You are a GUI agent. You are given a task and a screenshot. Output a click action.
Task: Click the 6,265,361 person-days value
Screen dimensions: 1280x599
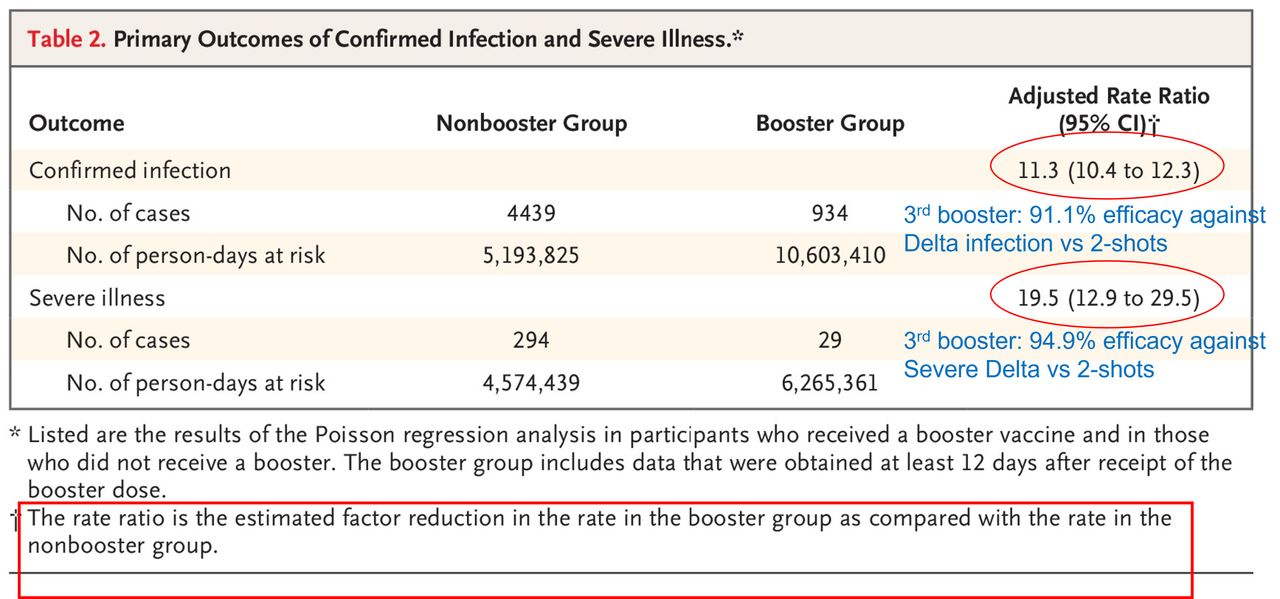830,382
